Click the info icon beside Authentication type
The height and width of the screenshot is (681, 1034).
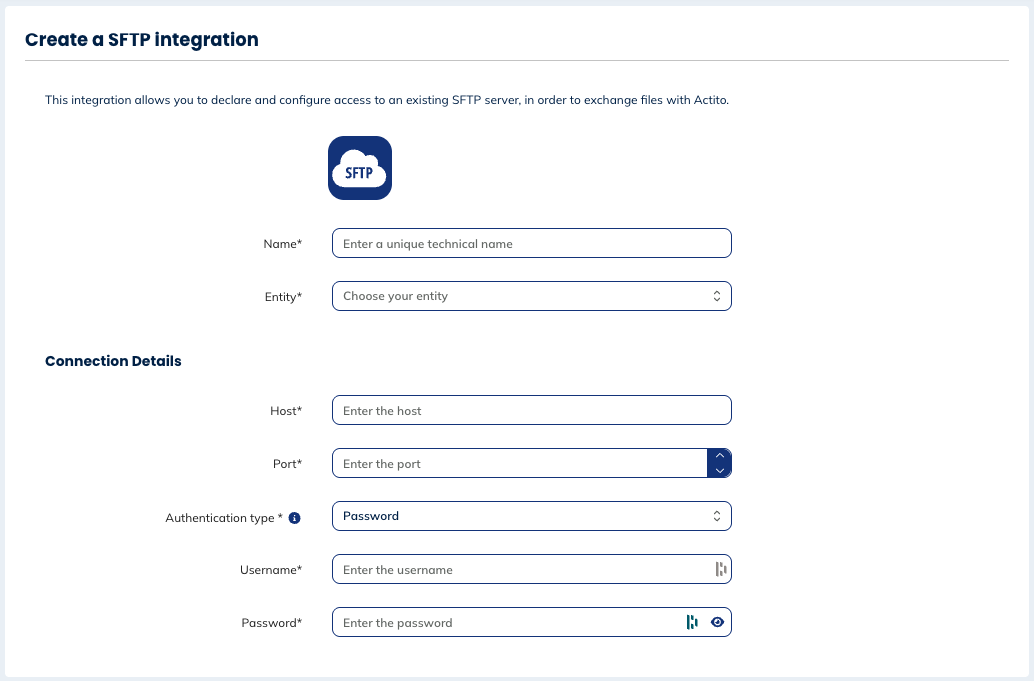(x=295, y=518)
